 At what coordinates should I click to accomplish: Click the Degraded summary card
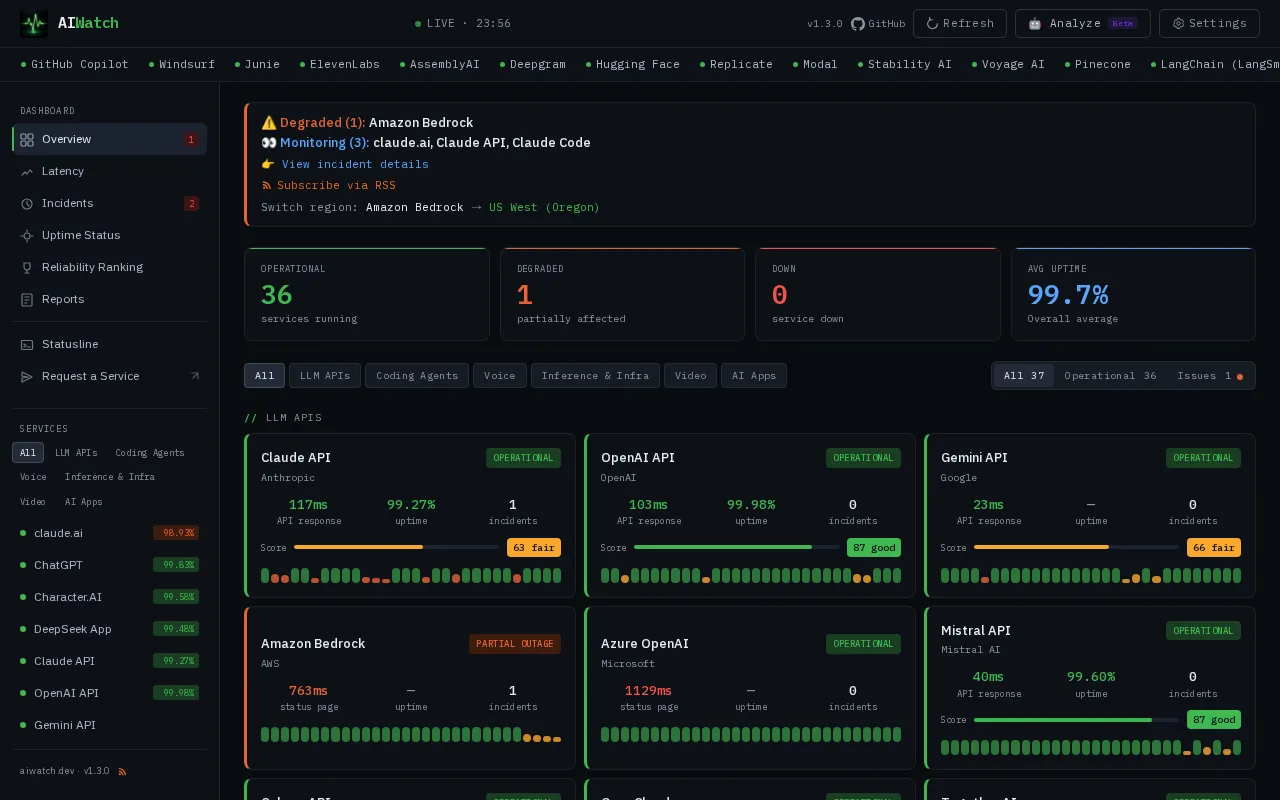622,294
